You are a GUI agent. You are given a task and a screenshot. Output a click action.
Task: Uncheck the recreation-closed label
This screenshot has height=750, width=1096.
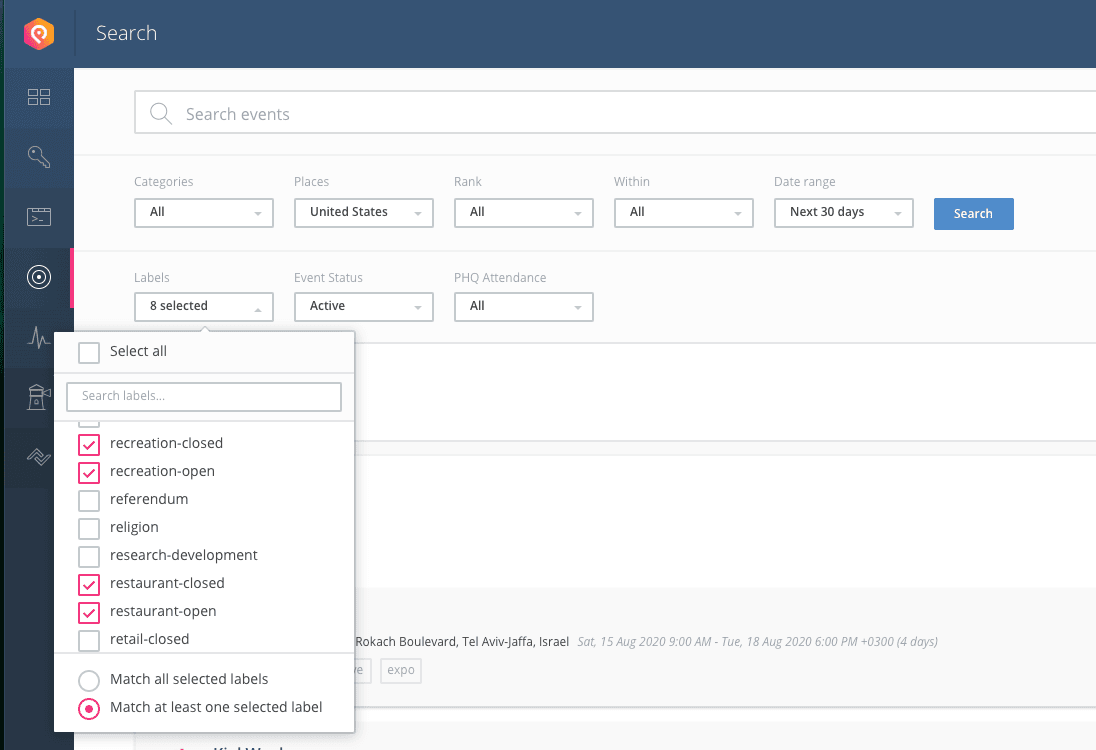[x=89, y=444]
